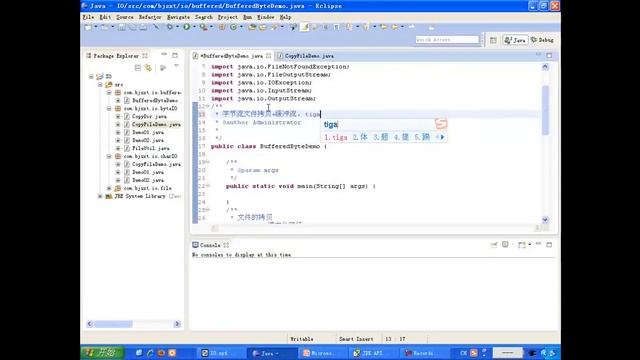Screen dimensions: 640x360
Task: Click the New file toolbar icon
Action: [88, 27]
